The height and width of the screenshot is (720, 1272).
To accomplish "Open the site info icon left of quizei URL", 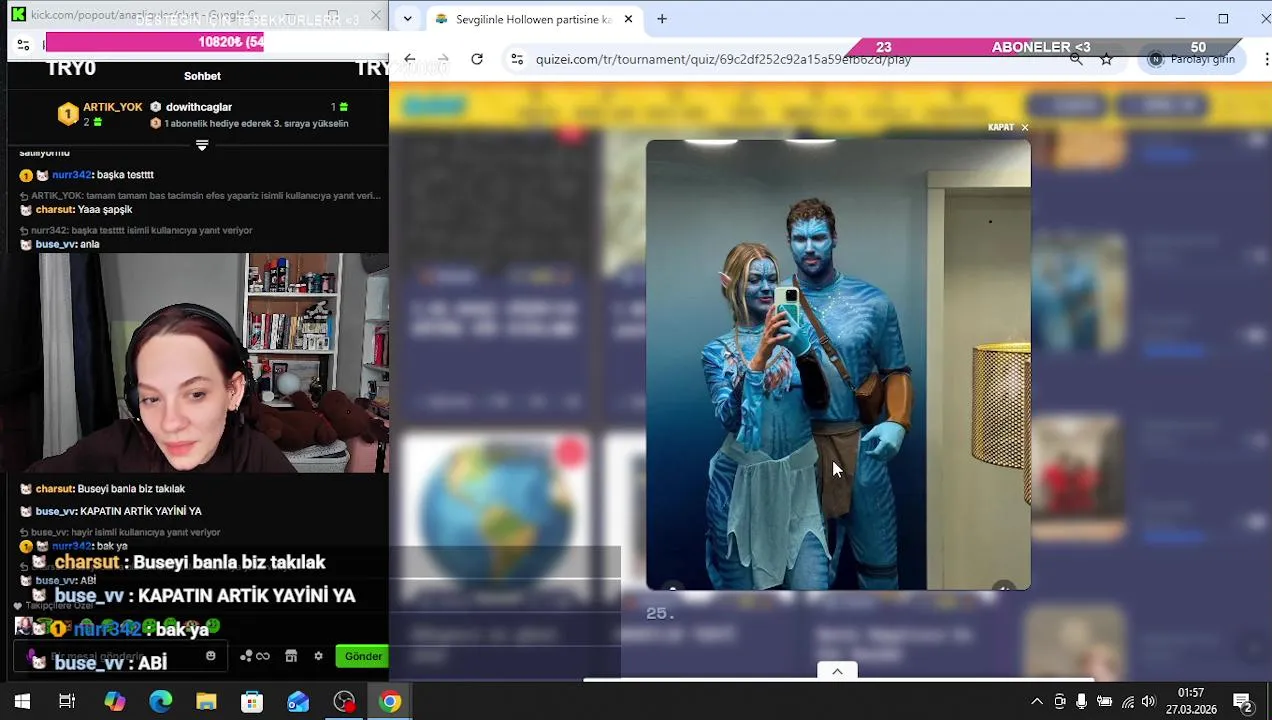I will [x=517, y=59].
